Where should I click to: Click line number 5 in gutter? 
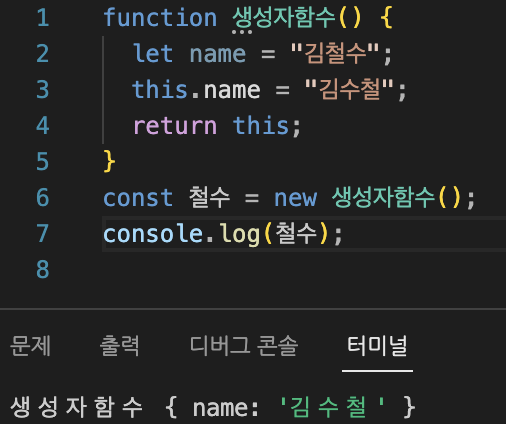[x=43, y=162]
